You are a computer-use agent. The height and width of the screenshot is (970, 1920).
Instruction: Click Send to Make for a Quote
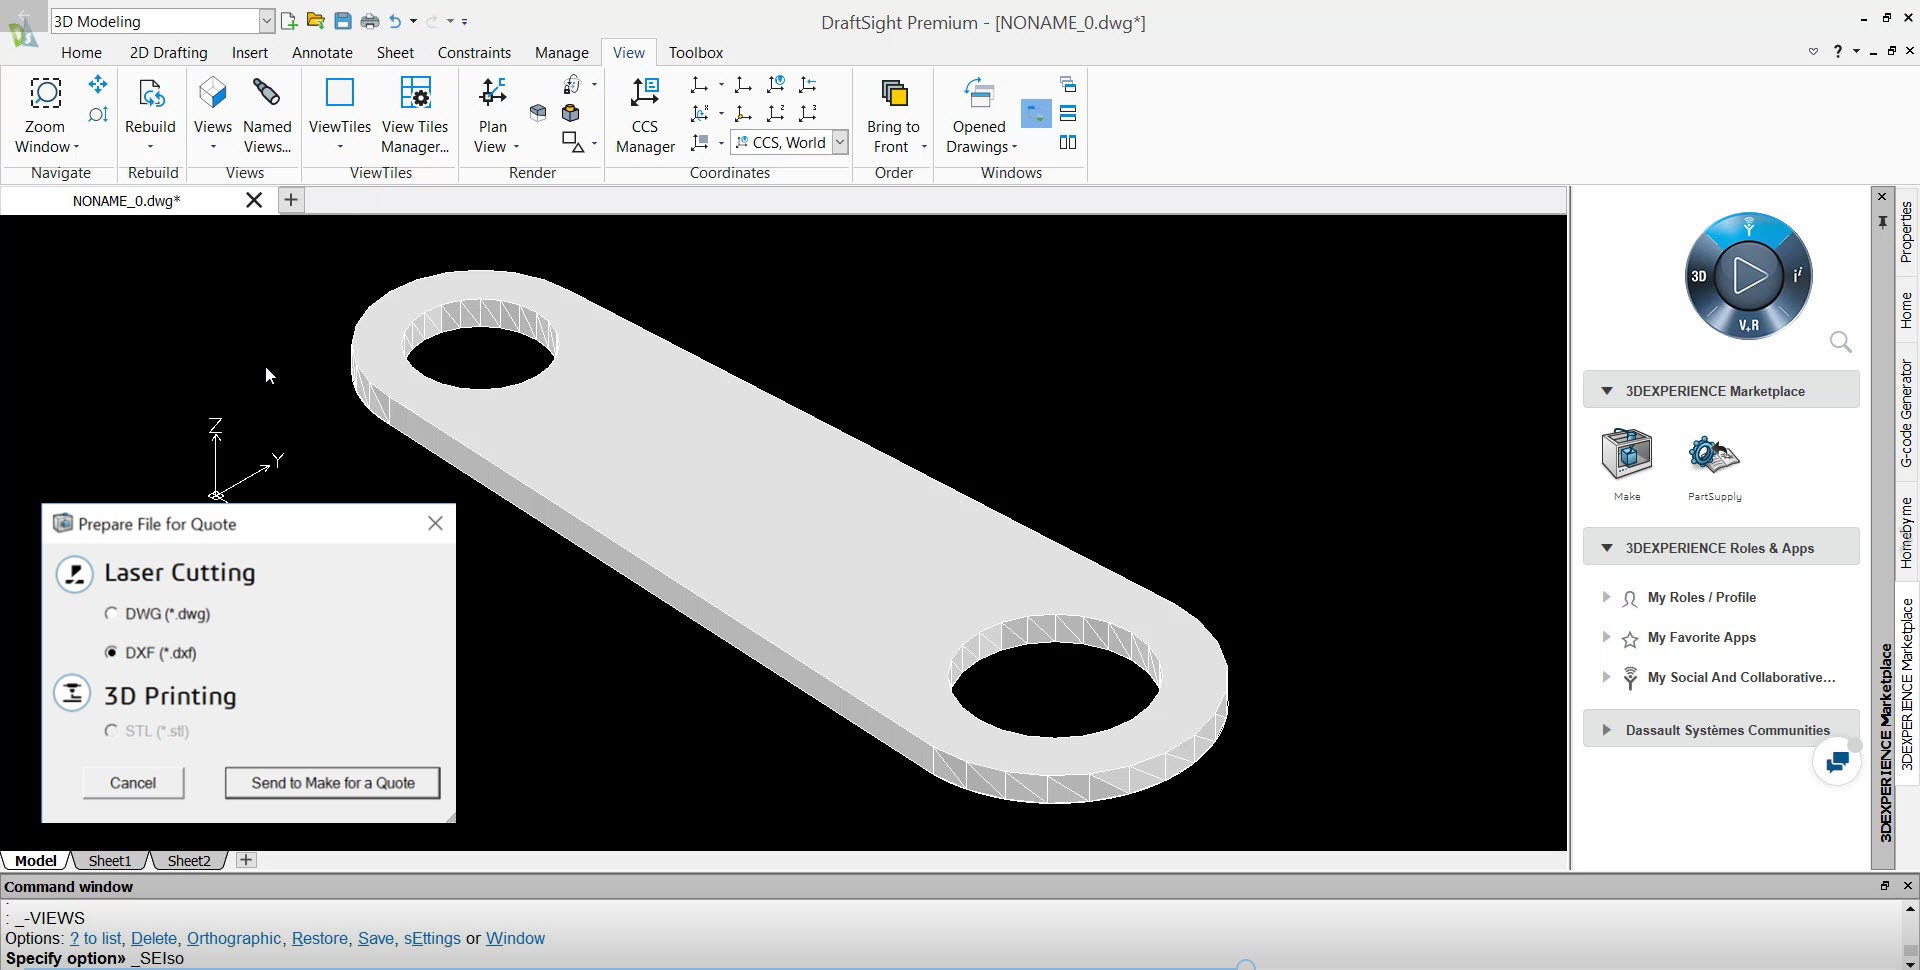coord(333,783)
